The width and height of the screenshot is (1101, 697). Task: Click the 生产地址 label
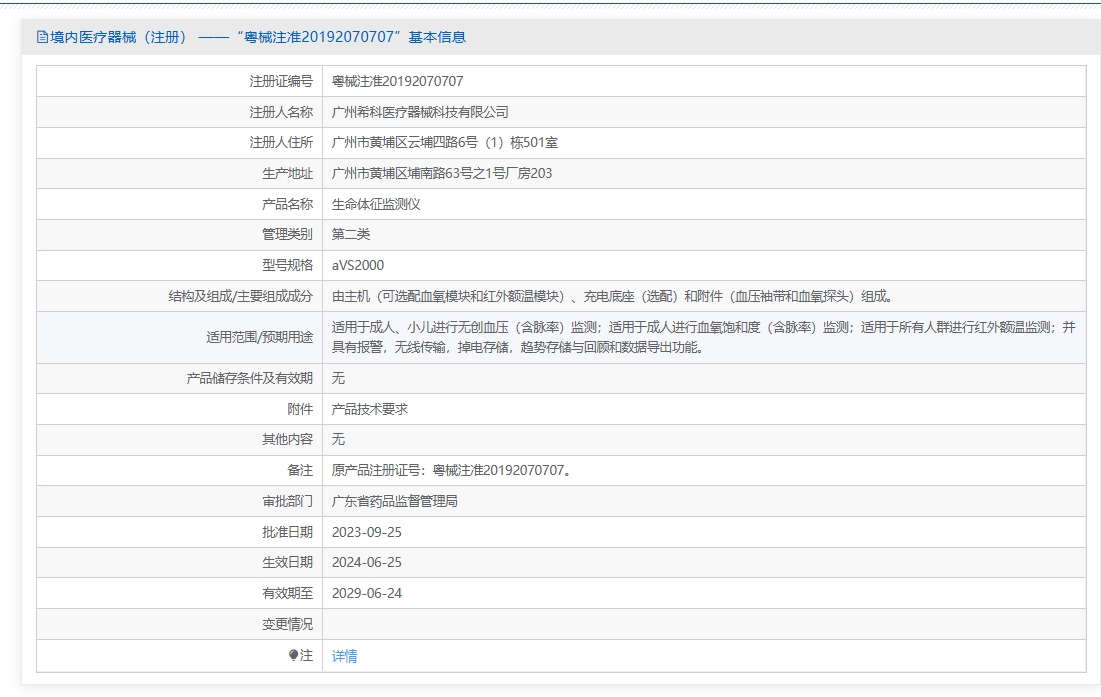point(287,173)
